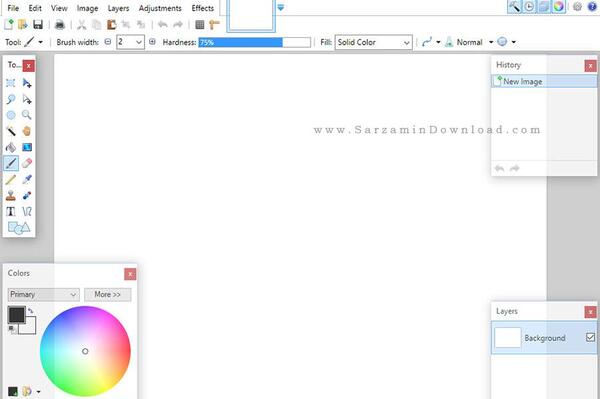Select the Text tool
Viewport: 600px width, 399px height.
(11, 212)
